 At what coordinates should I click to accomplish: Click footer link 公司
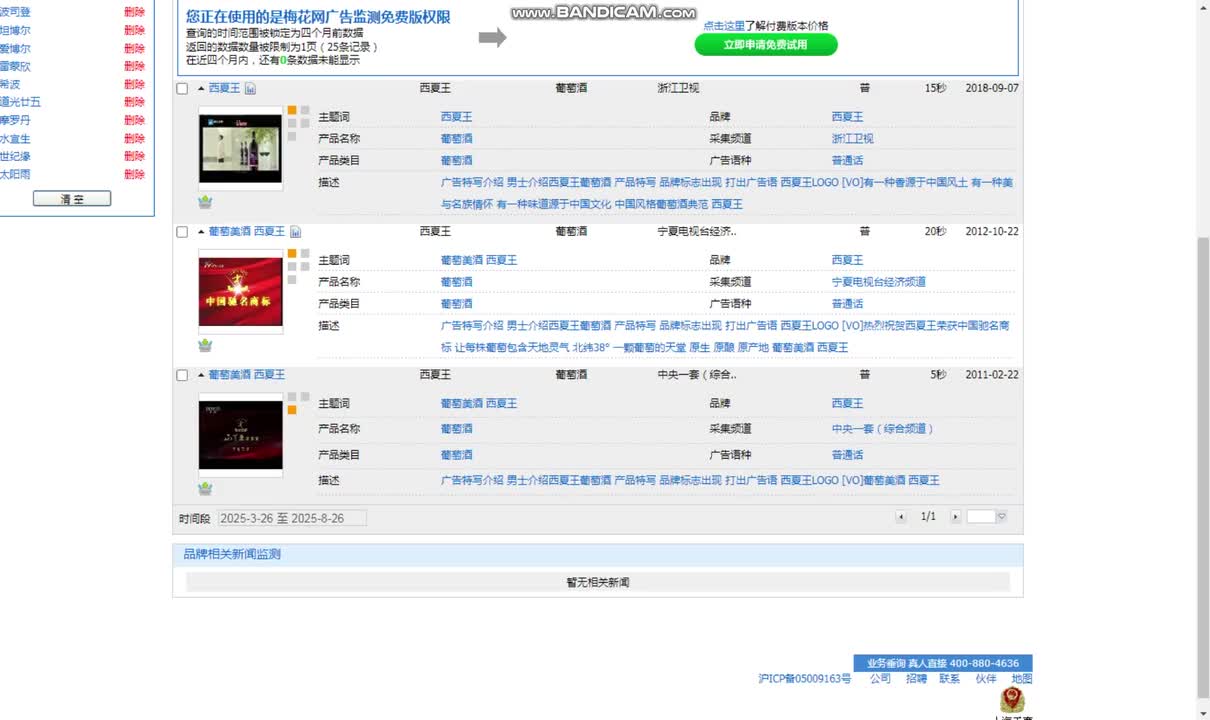[x=880, y=678]
